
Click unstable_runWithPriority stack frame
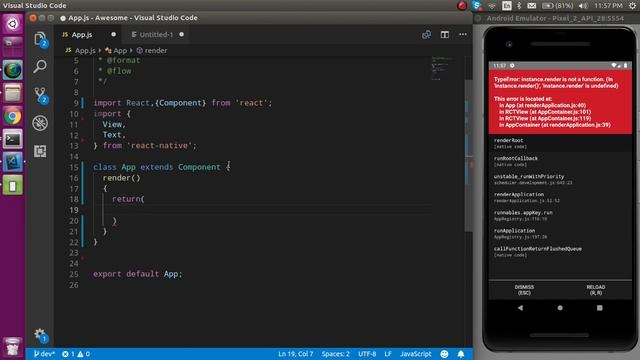tap(560, 179)
